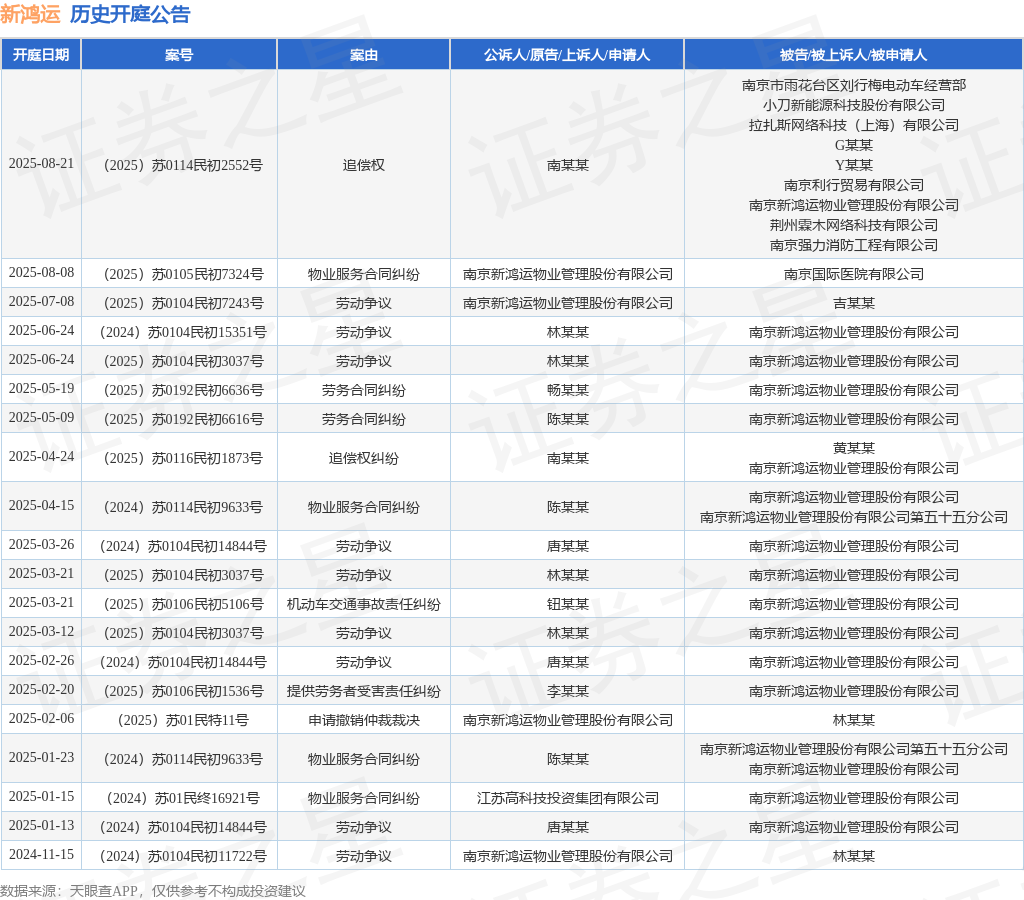
Task: Click defendant 南京强力消防工程有限公司
Action: coord(854,245)
